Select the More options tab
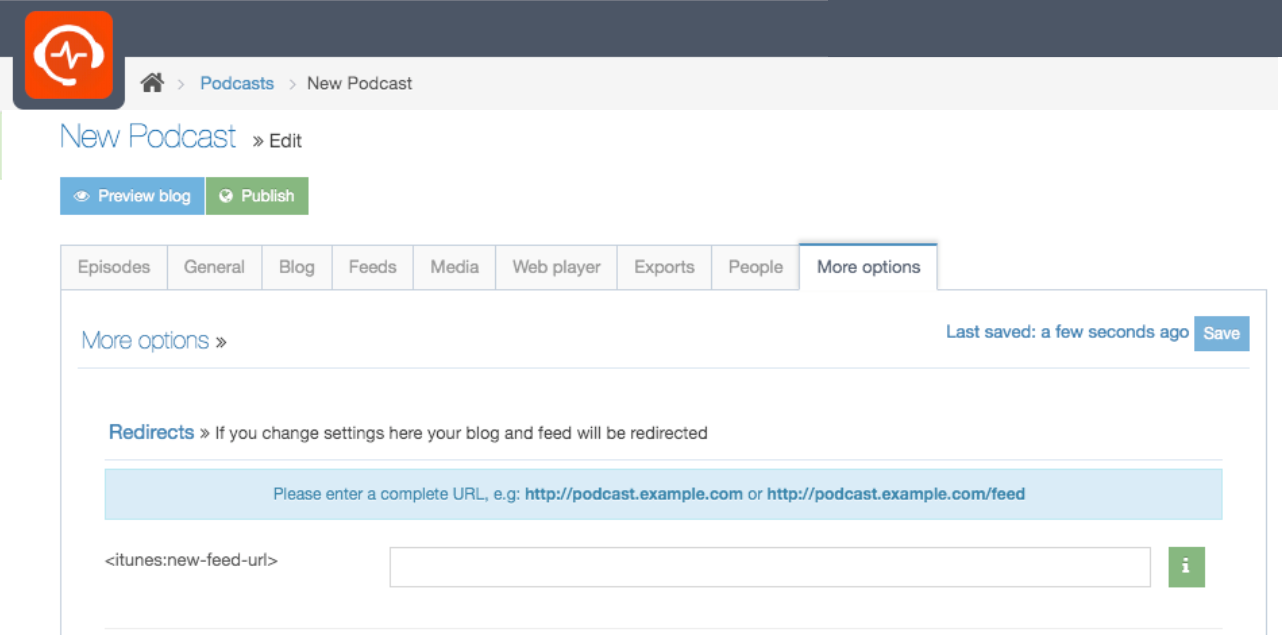Image resolution: width=1282 pixels, height=635 pixels. [868, 267]
